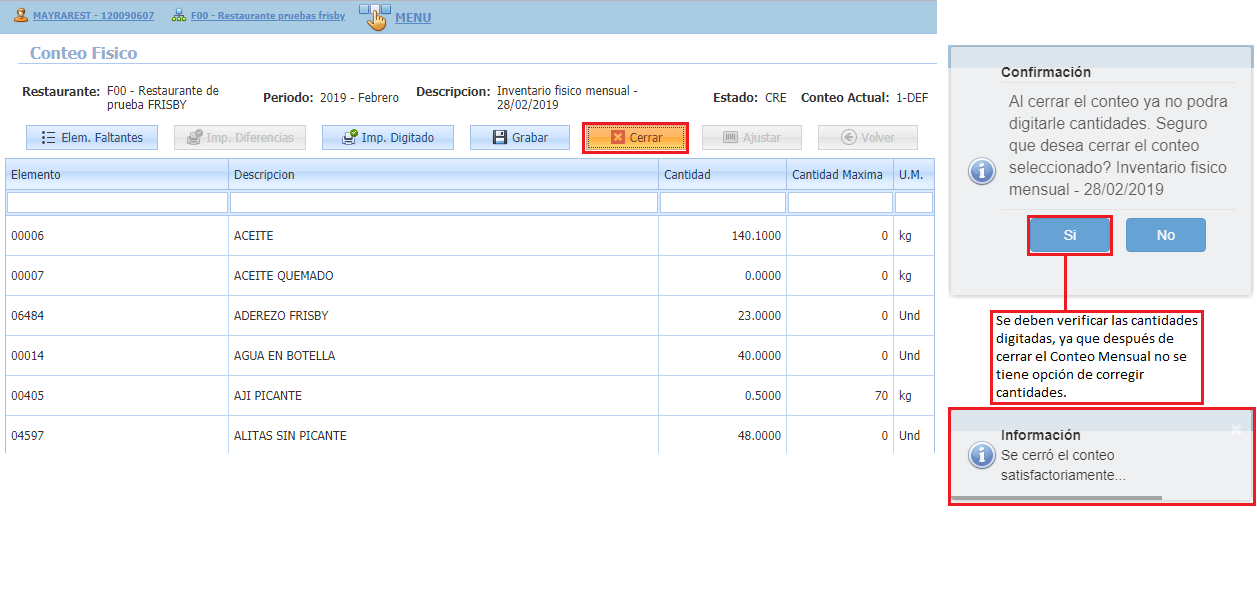Select element code 00405
This screenshot has height=589, width=1257.
(x=117, y=396)
